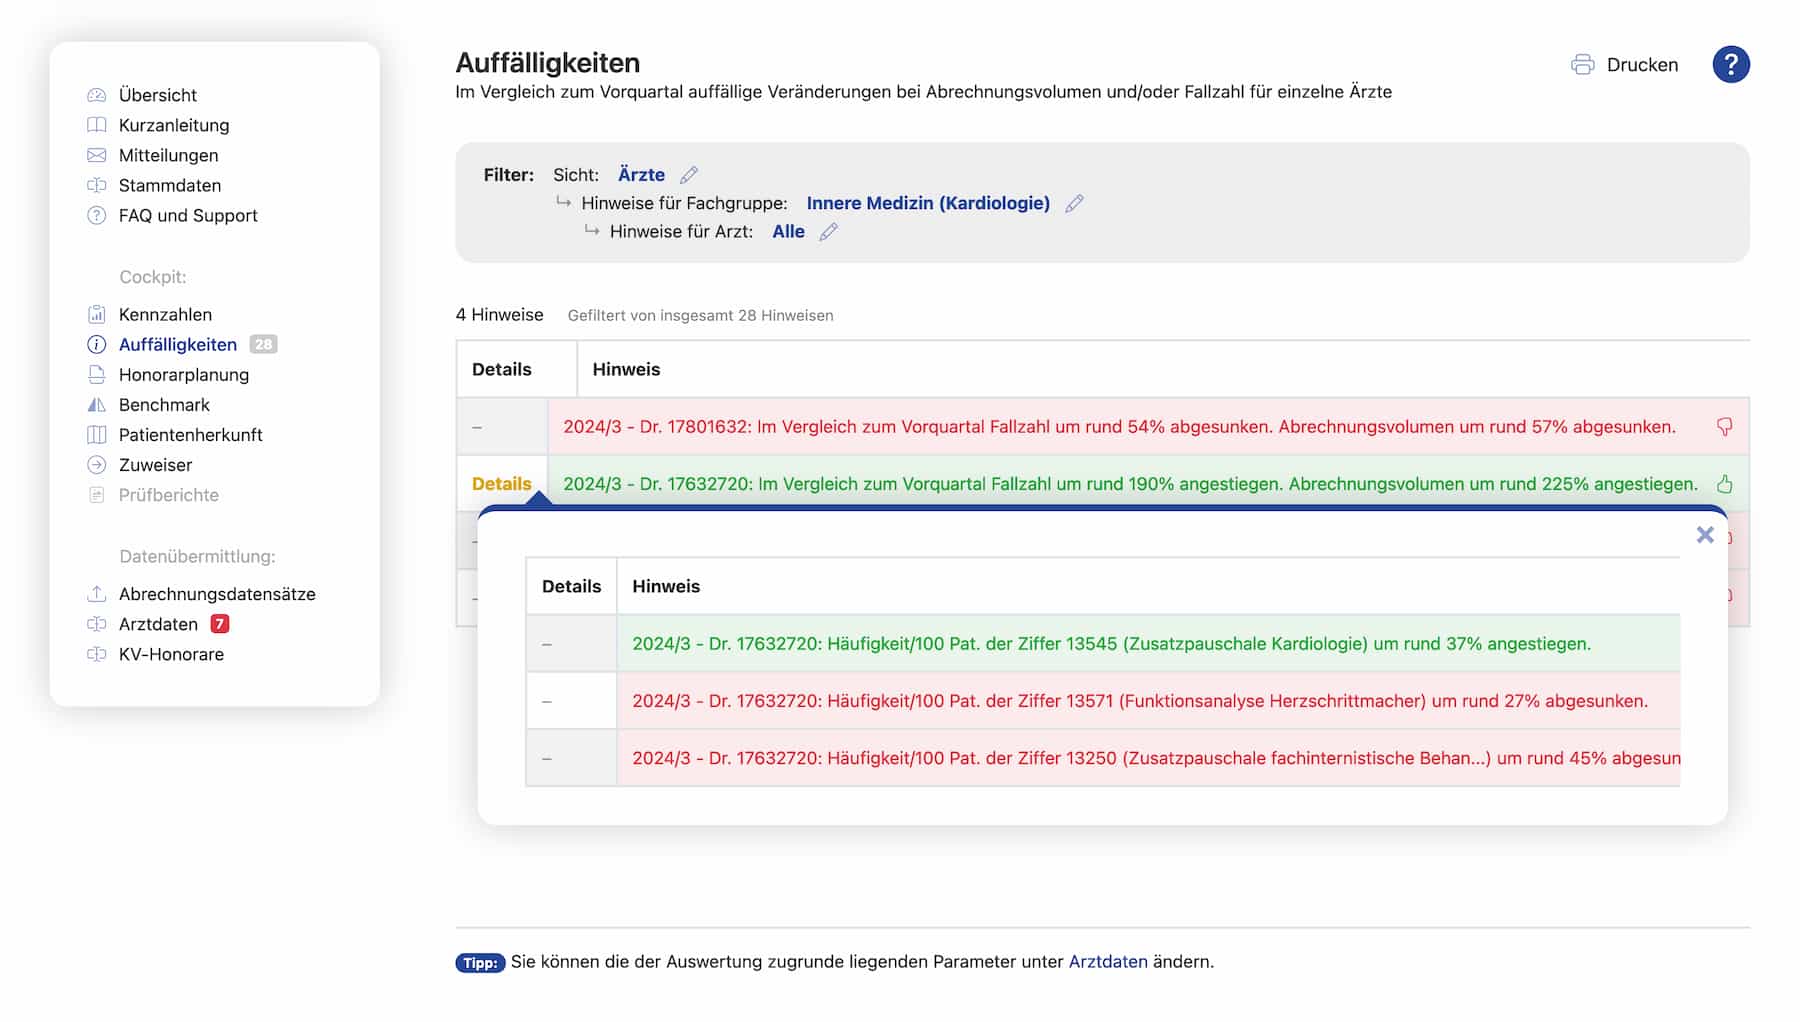
Task: Close the details popup with the X
Action: pos(1705,535)
